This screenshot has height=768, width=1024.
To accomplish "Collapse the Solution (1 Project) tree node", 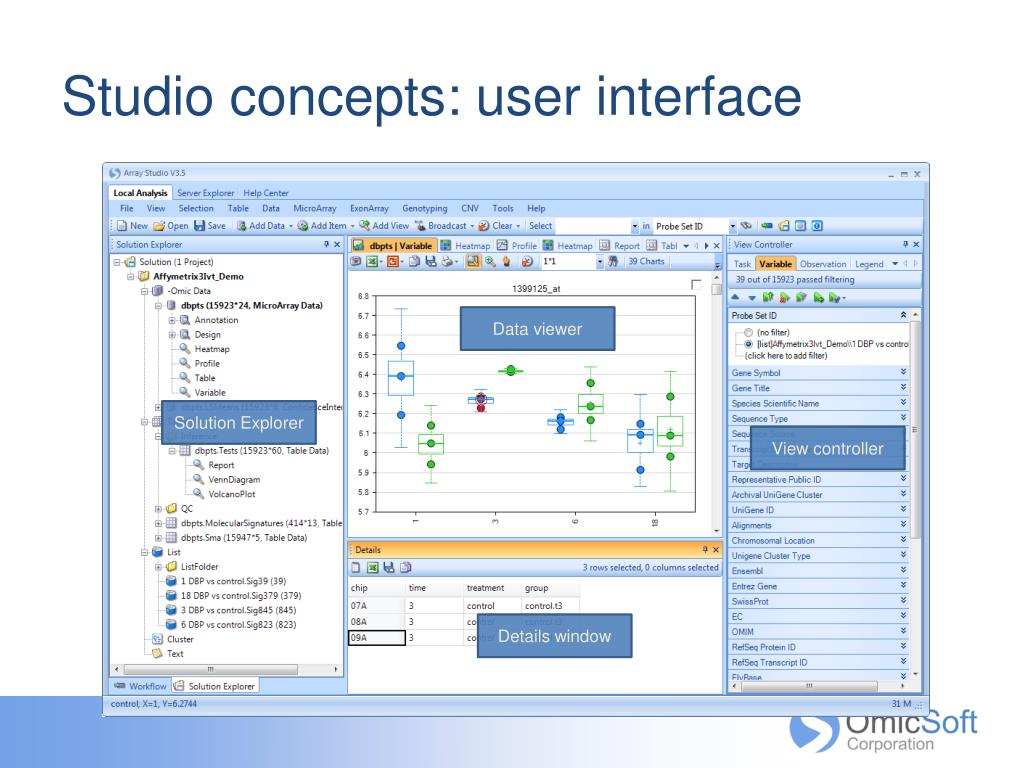I will click(x=117, y=262).
